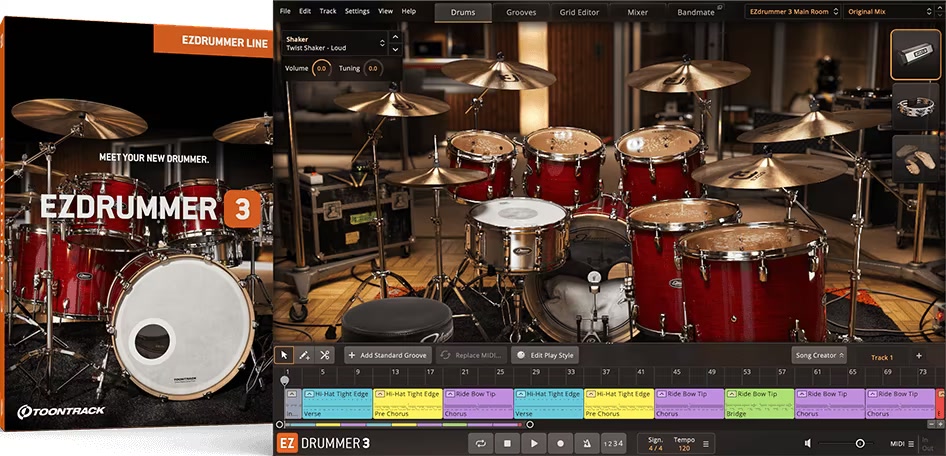Select the tambourine percussion thumbnail
946x456 pixels.
(x=914, y=108)
